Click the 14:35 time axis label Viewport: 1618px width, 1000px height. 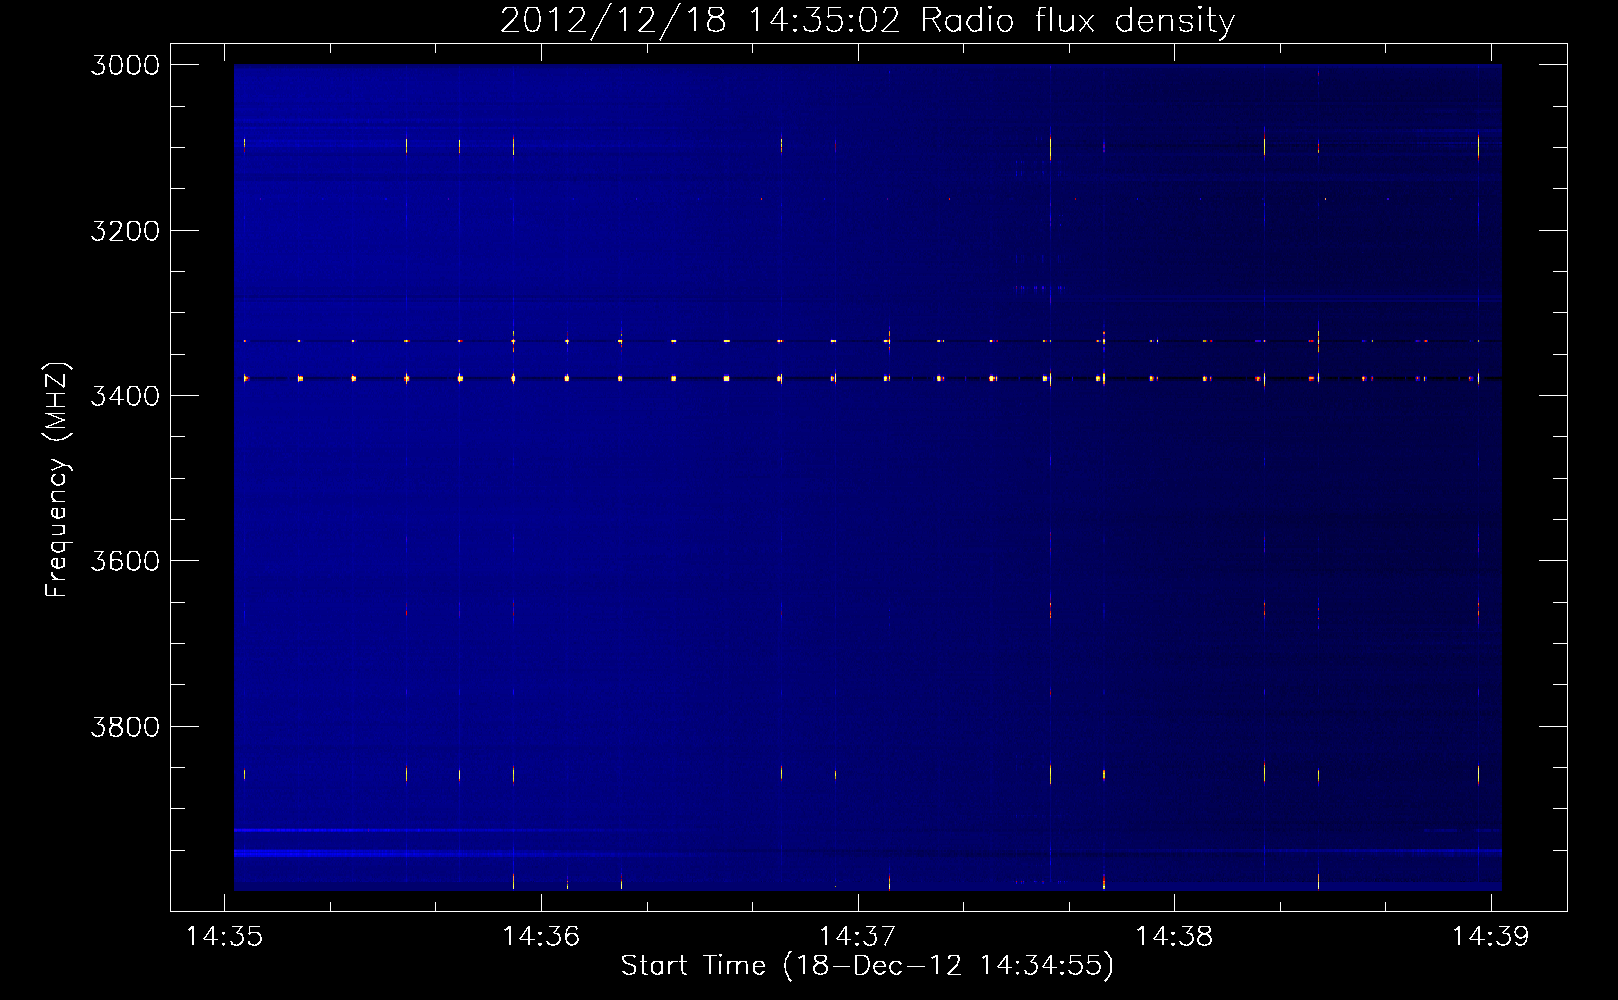[225, 937]
